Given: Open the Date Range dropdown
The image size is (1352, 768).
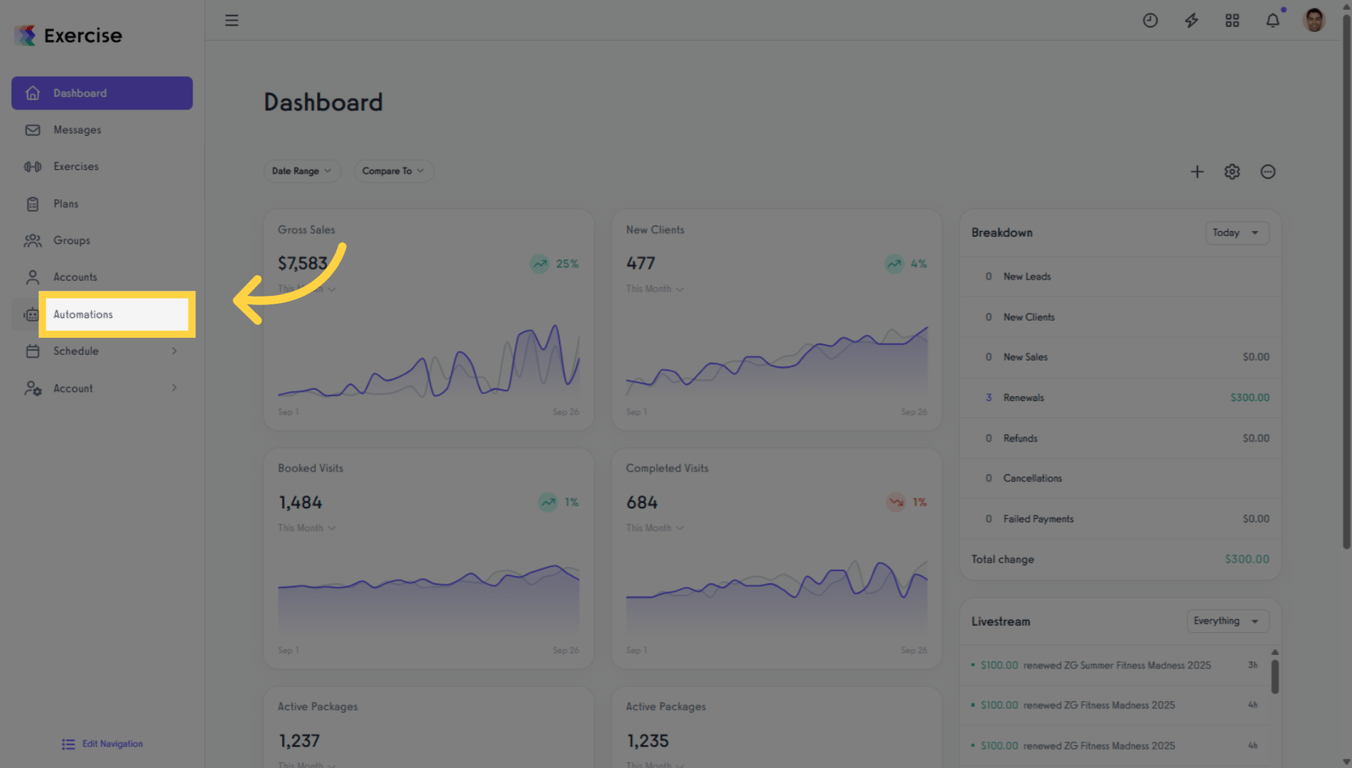Looking at the screenshot, I should [x=302, y=171].
